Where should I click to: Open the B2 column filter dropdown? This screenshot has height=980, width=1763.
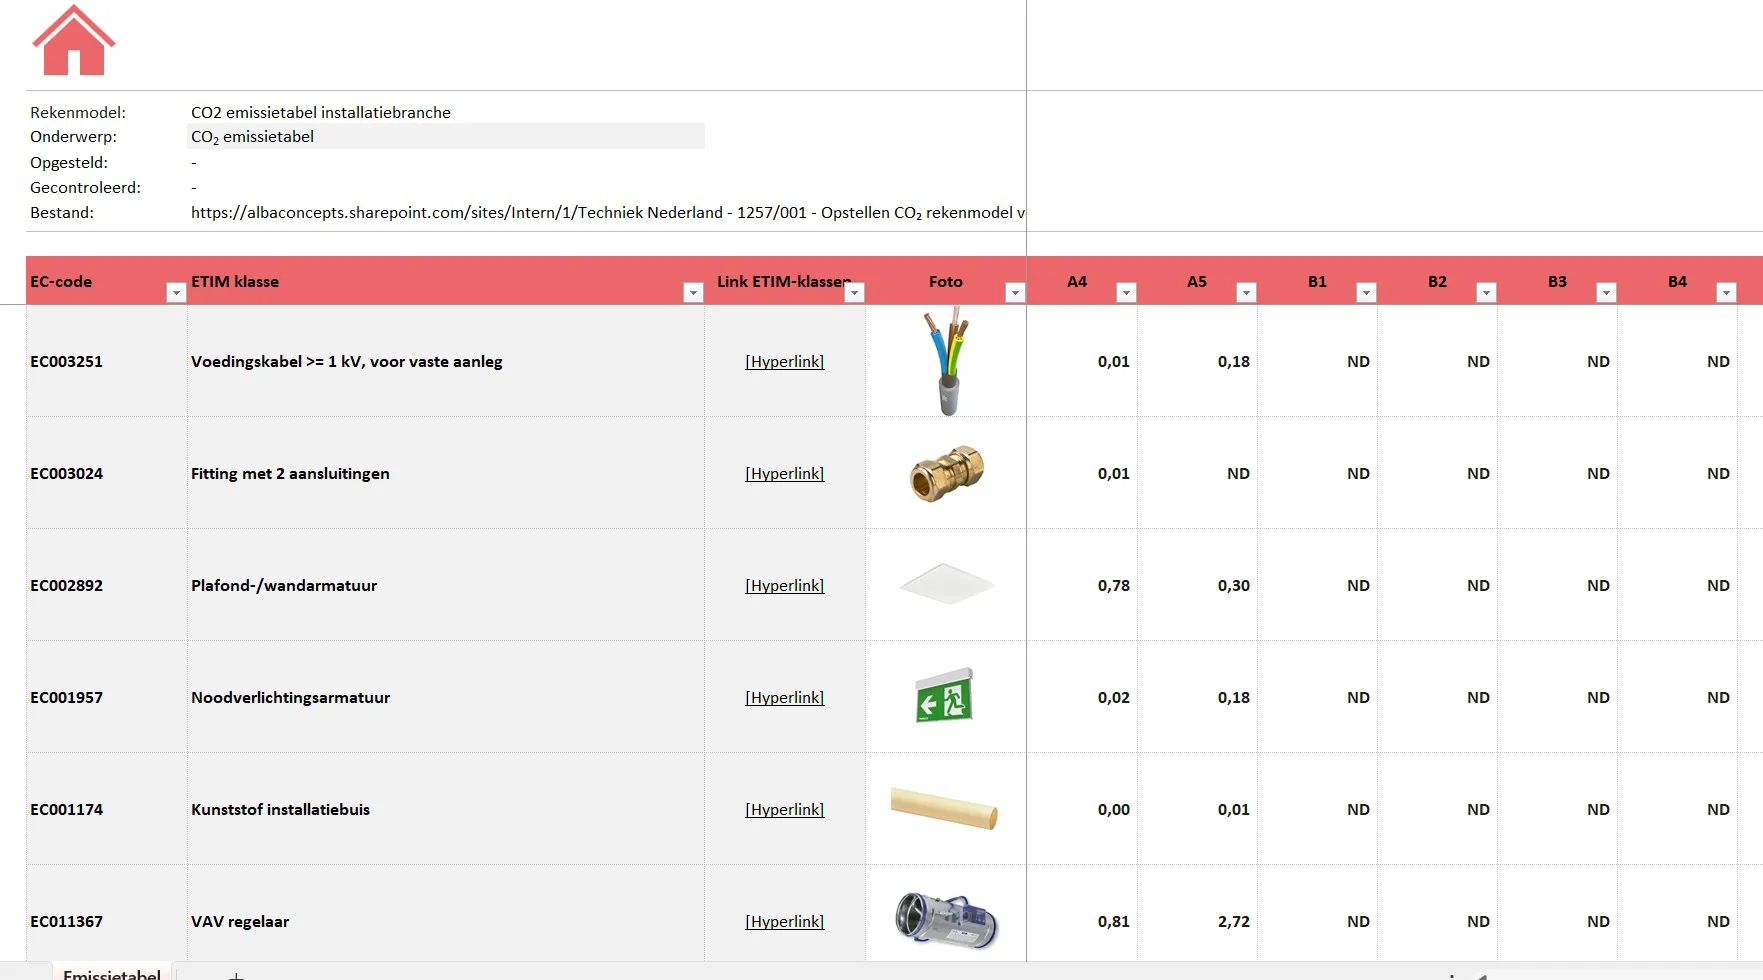pos(1486,292)
